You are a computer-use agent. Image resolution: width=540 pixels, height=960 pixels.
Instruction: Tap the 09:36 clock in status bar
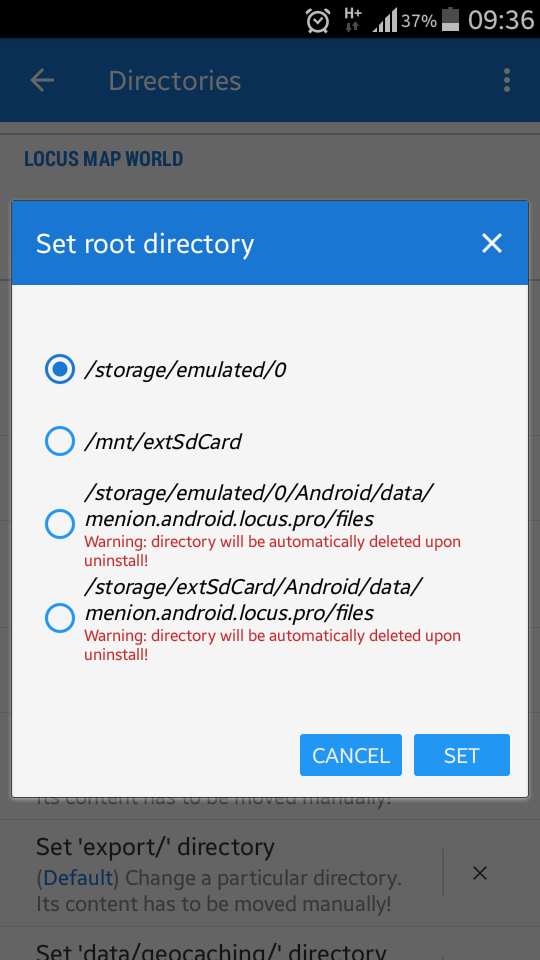click(x=501, y=21)
